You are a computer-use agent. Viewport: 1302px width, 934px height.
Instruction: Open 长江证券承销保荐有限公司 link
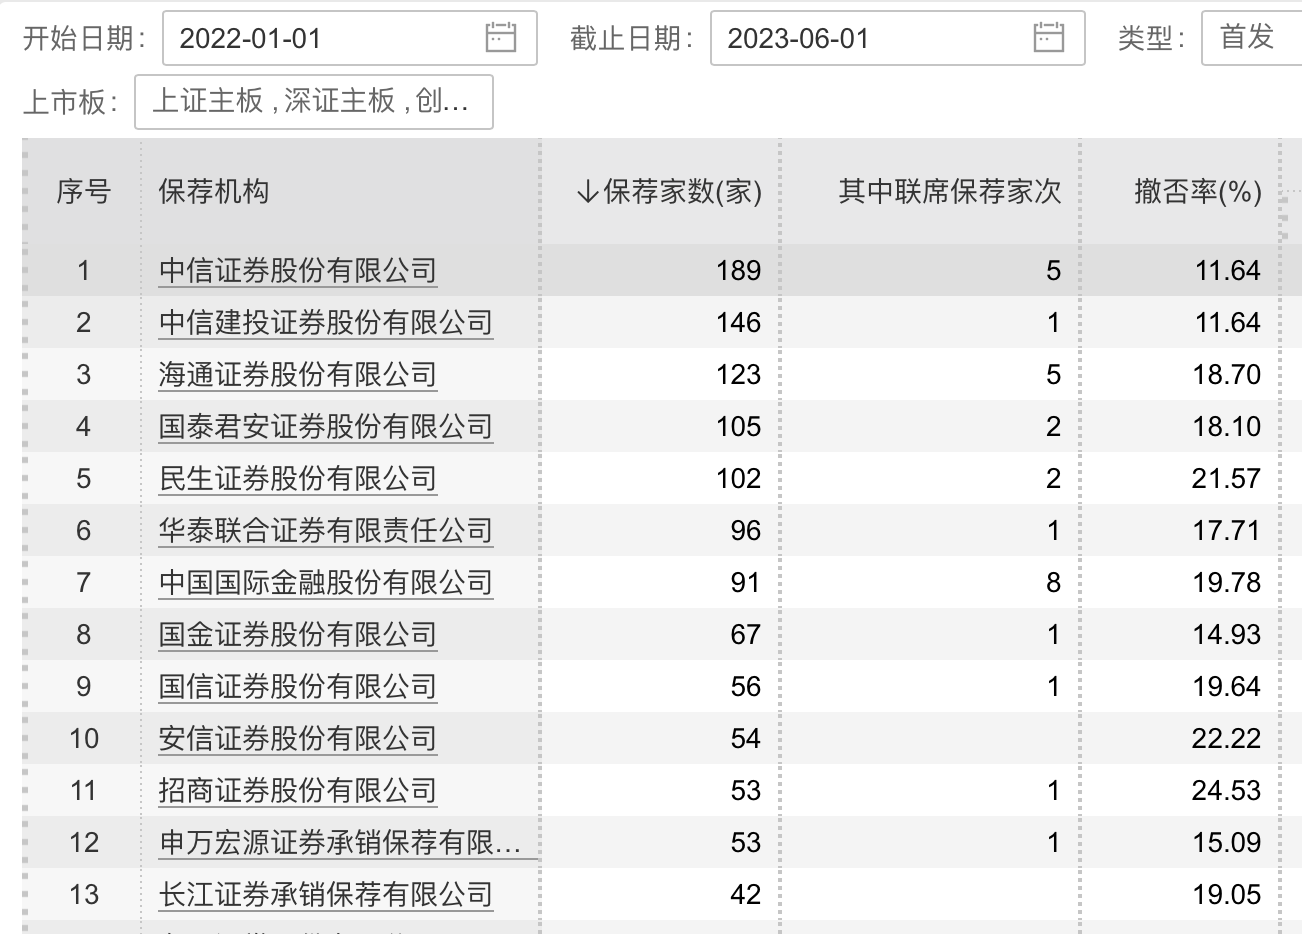pos(326,895)
